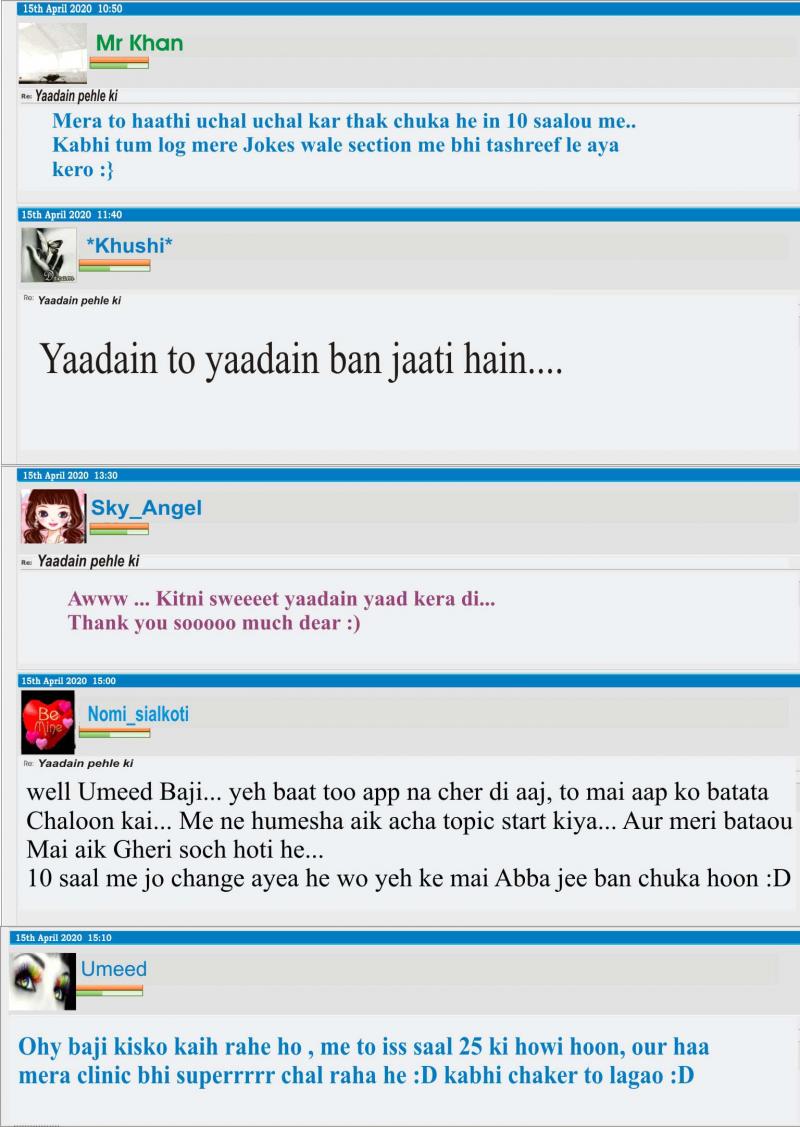Viewport: 800px width, 1127px height.
Task: Click reputation bar under Mr Khan
Action: click(x=119, y=63)
